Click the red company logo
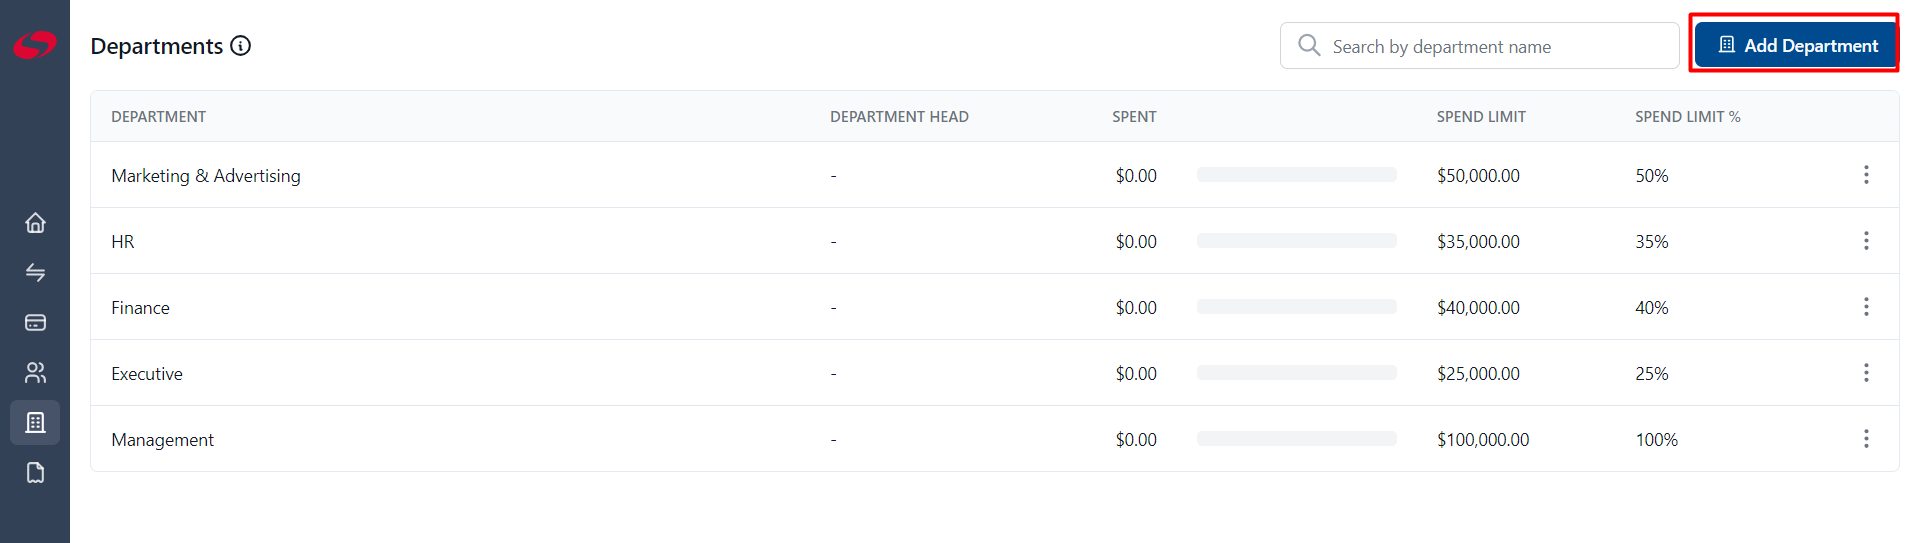 click(x=35, y=45)
